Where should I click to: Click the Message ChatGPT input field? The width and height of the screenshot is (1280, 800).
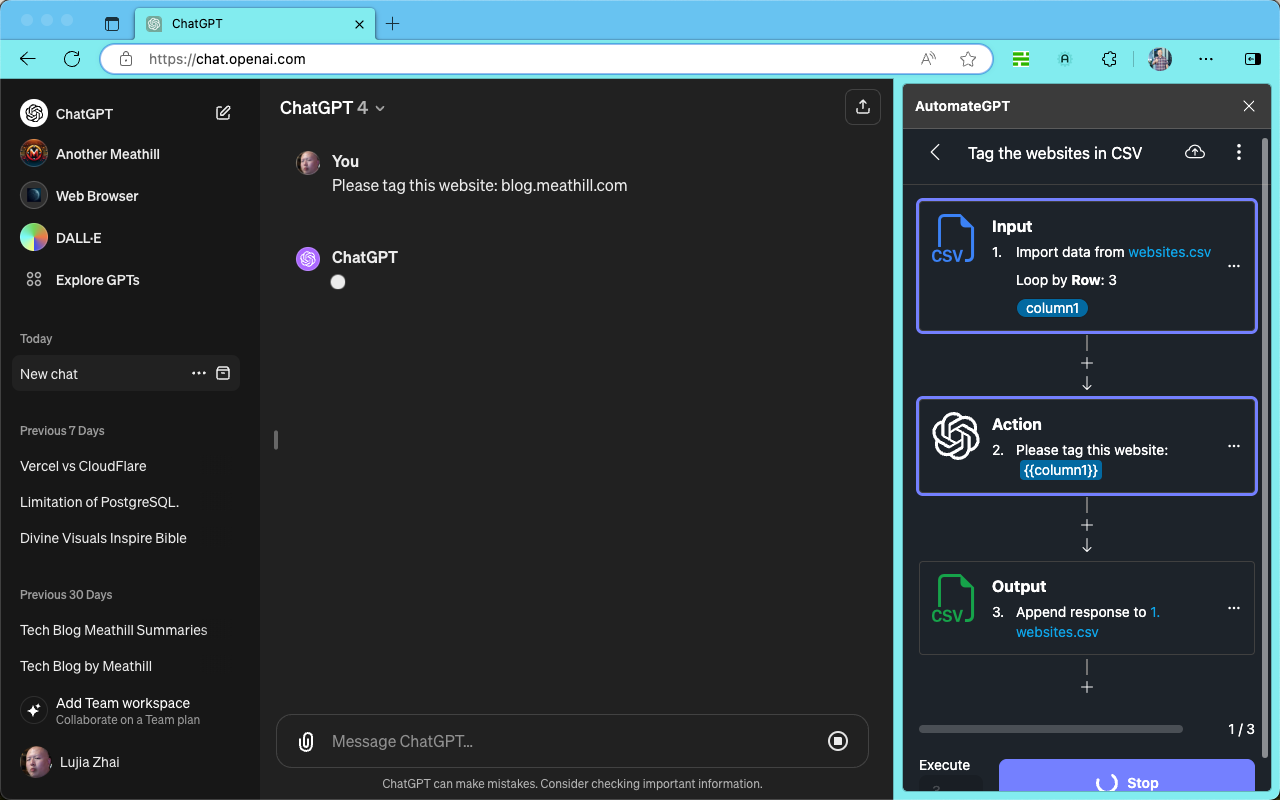(x=572, y=741)
